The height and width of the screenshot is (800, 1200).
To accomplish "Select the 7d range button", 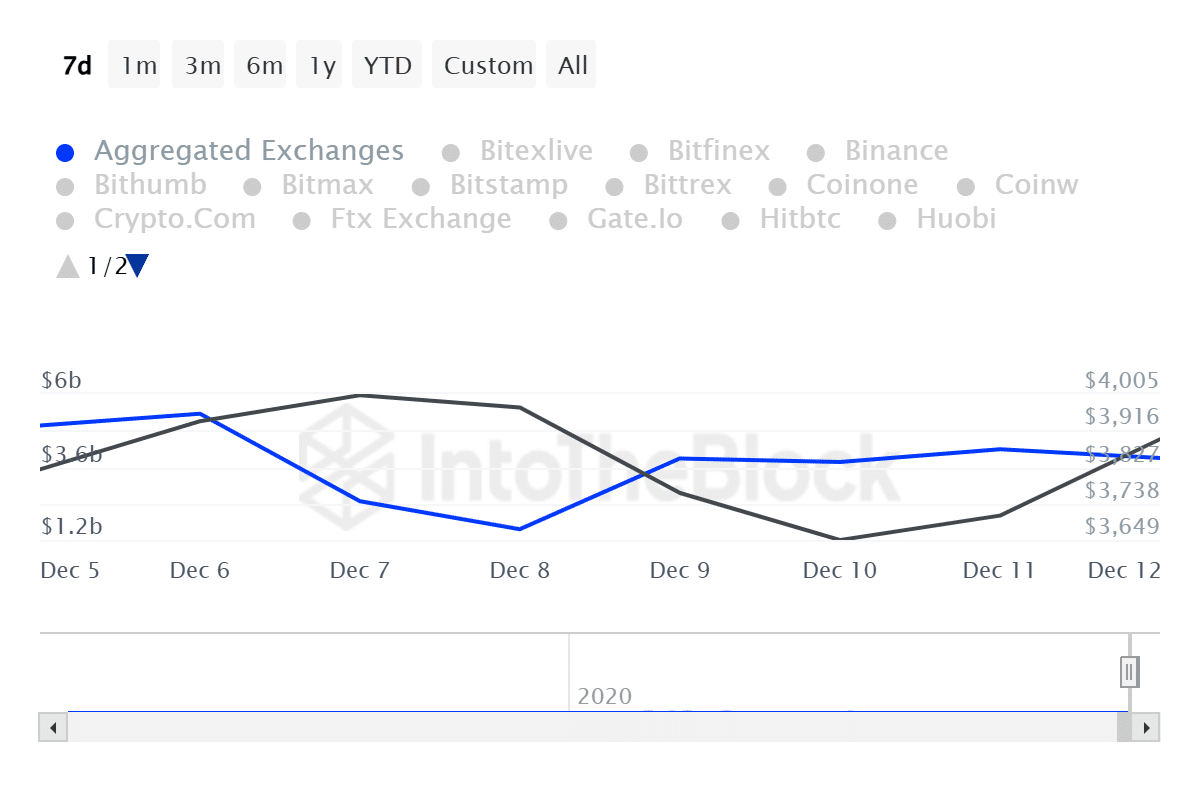I will pos(77,66).
